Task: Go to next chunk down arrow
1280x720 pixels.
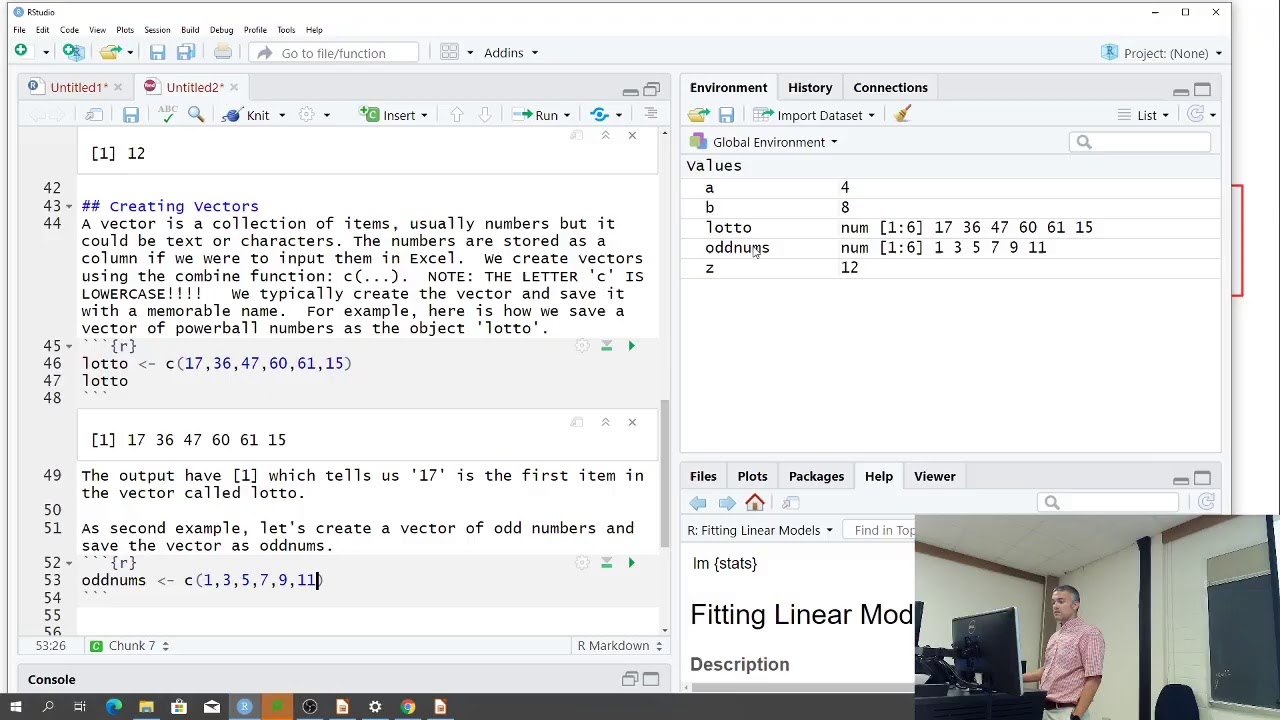Action: (485, 115)
